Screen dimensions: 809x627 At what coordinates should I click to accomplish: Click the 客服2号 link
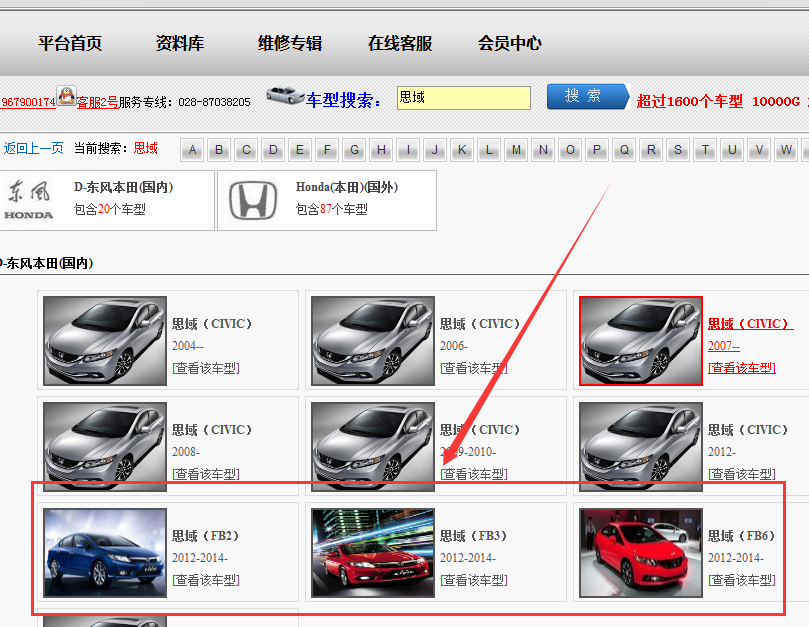pyautogui.click(x=98, y=102)
